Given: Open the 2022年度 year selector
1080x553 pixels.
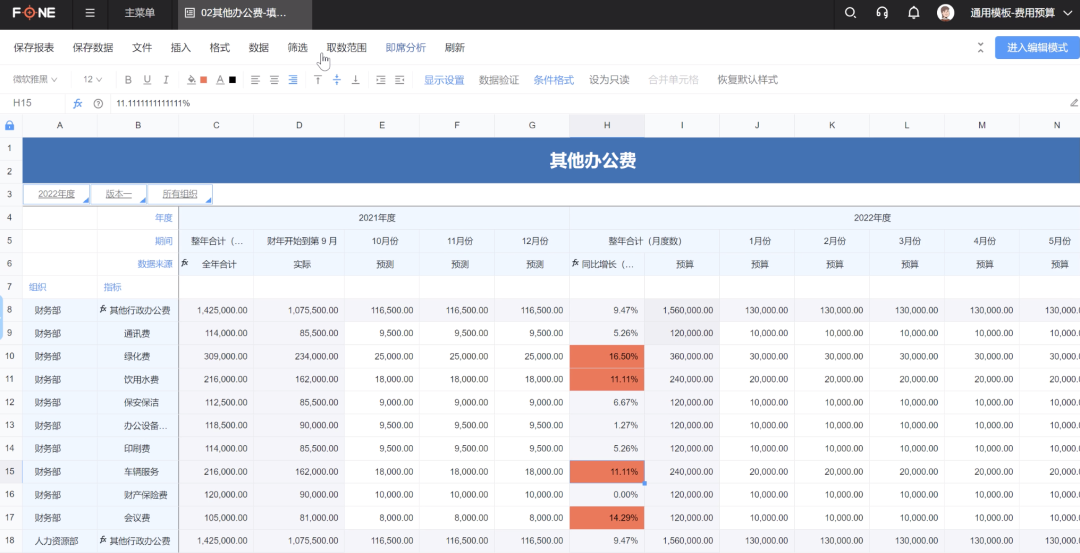Looking at the screenshot, I should tap(56, 194).
